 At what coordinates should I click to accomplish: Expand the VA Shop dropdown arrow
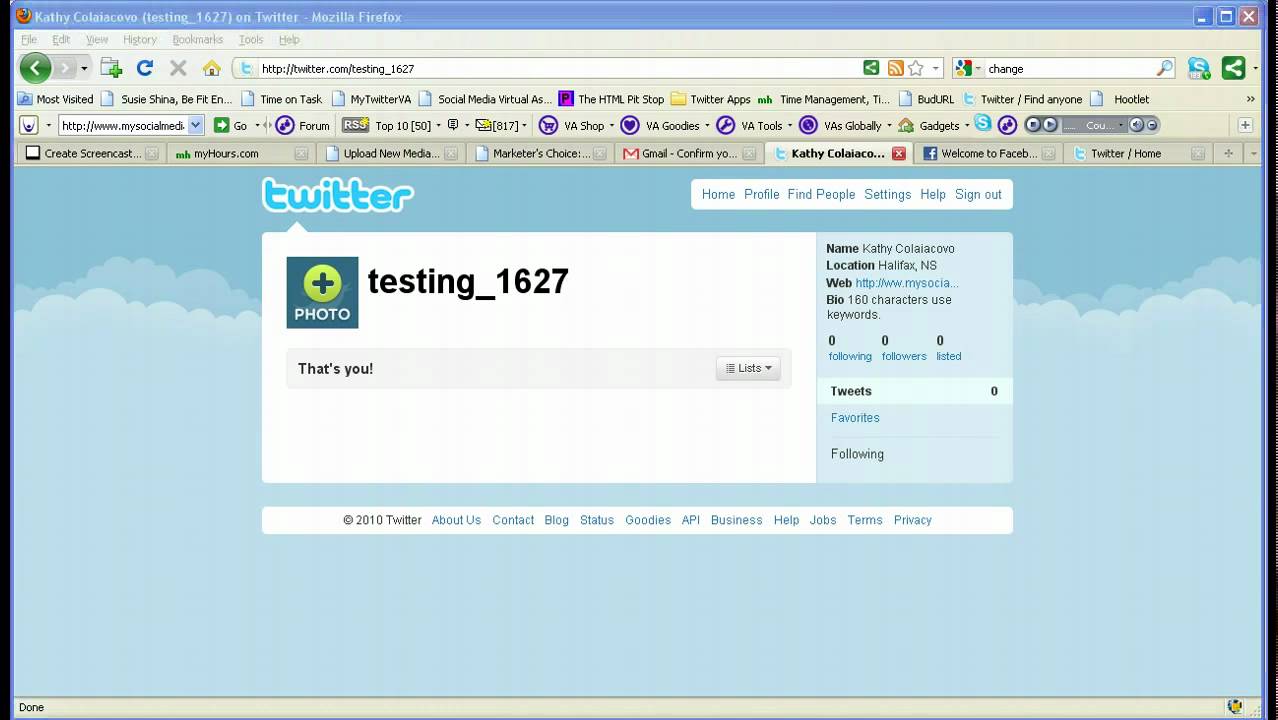(610, 126)
